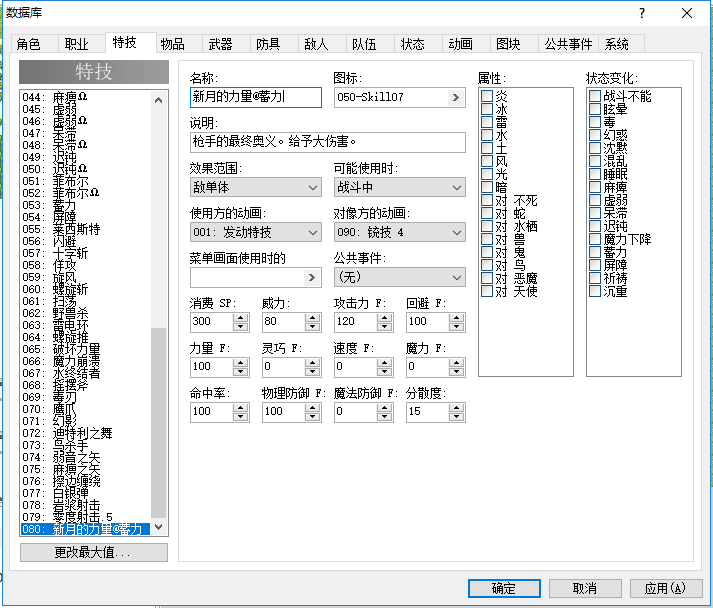Image resolution: width=713 pixels, height=608 pixels.
Task: Open menu-use SE picker arrow
Action: (x=312, y=277)
